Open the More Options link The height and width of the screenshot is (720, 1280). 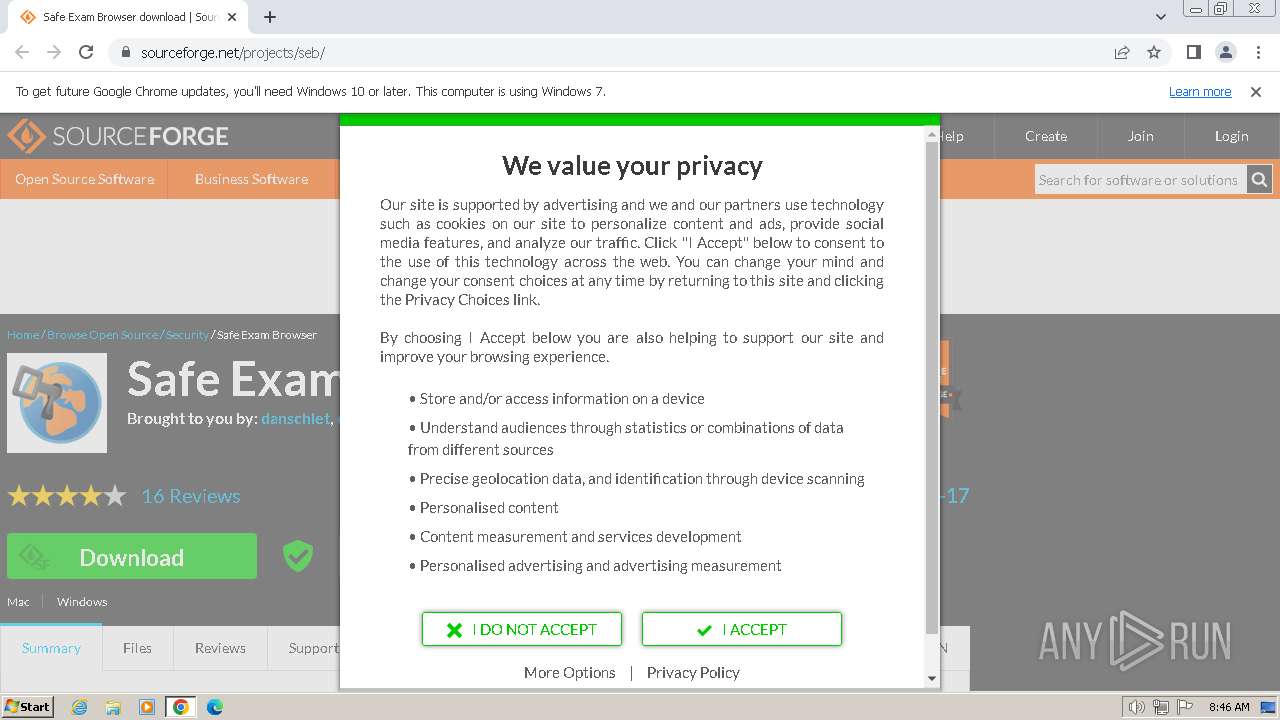pyautogui.click(x=569, y=673)
